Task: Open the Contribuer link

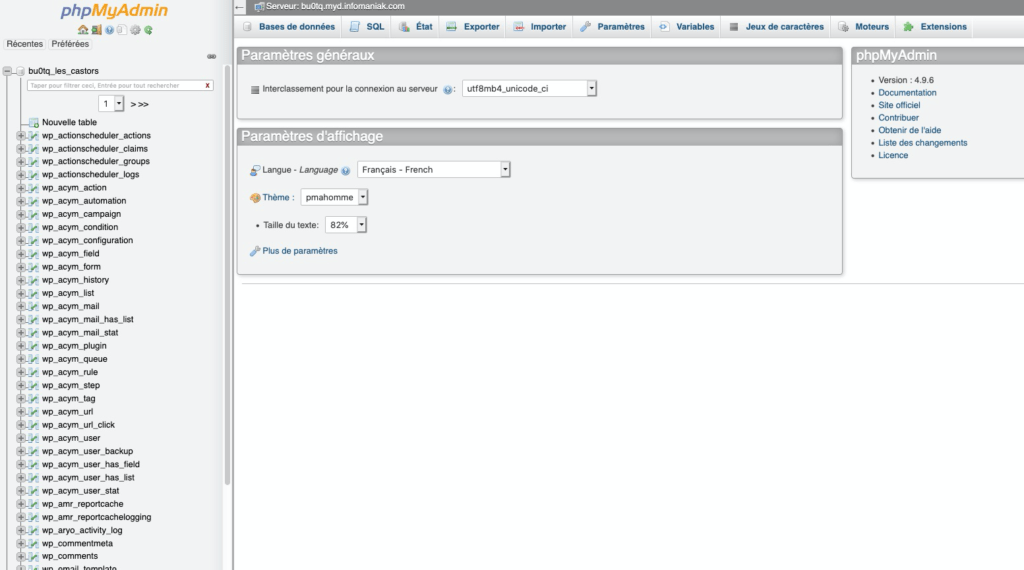Action: tap(899, 118)
